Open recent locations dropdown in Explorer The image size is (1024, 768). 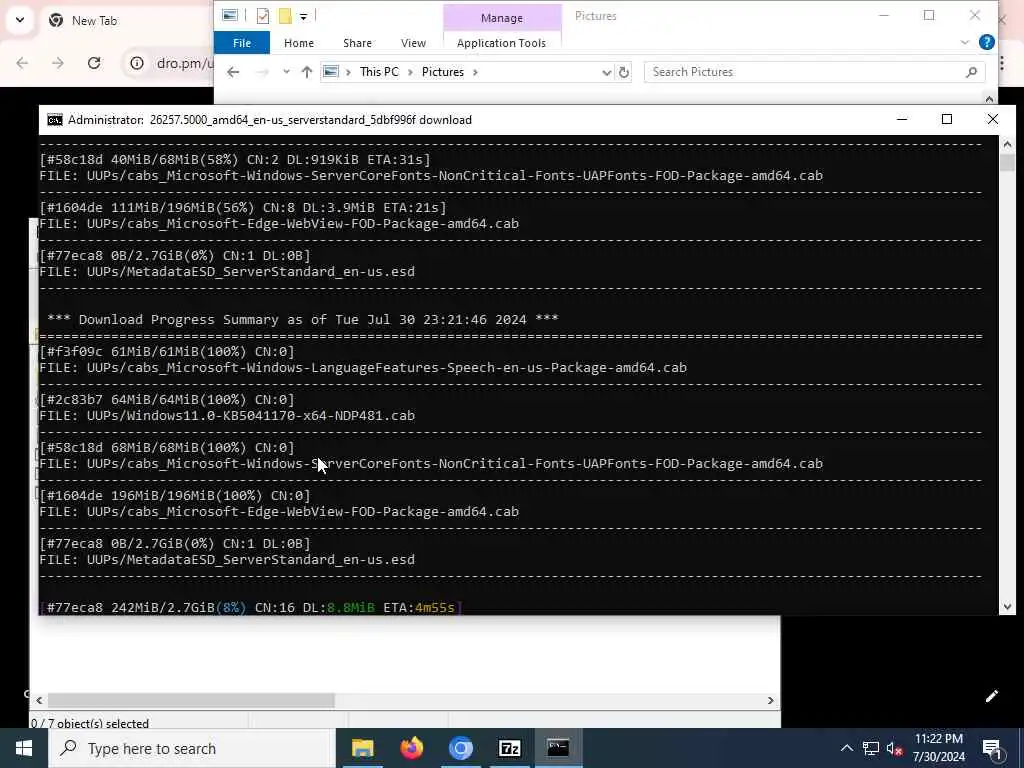286,72
